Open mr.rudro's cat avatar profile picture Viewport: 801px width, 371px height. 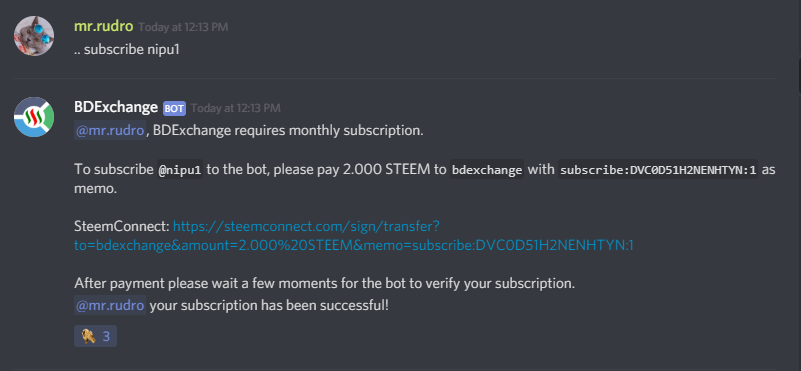click(34, 36)
